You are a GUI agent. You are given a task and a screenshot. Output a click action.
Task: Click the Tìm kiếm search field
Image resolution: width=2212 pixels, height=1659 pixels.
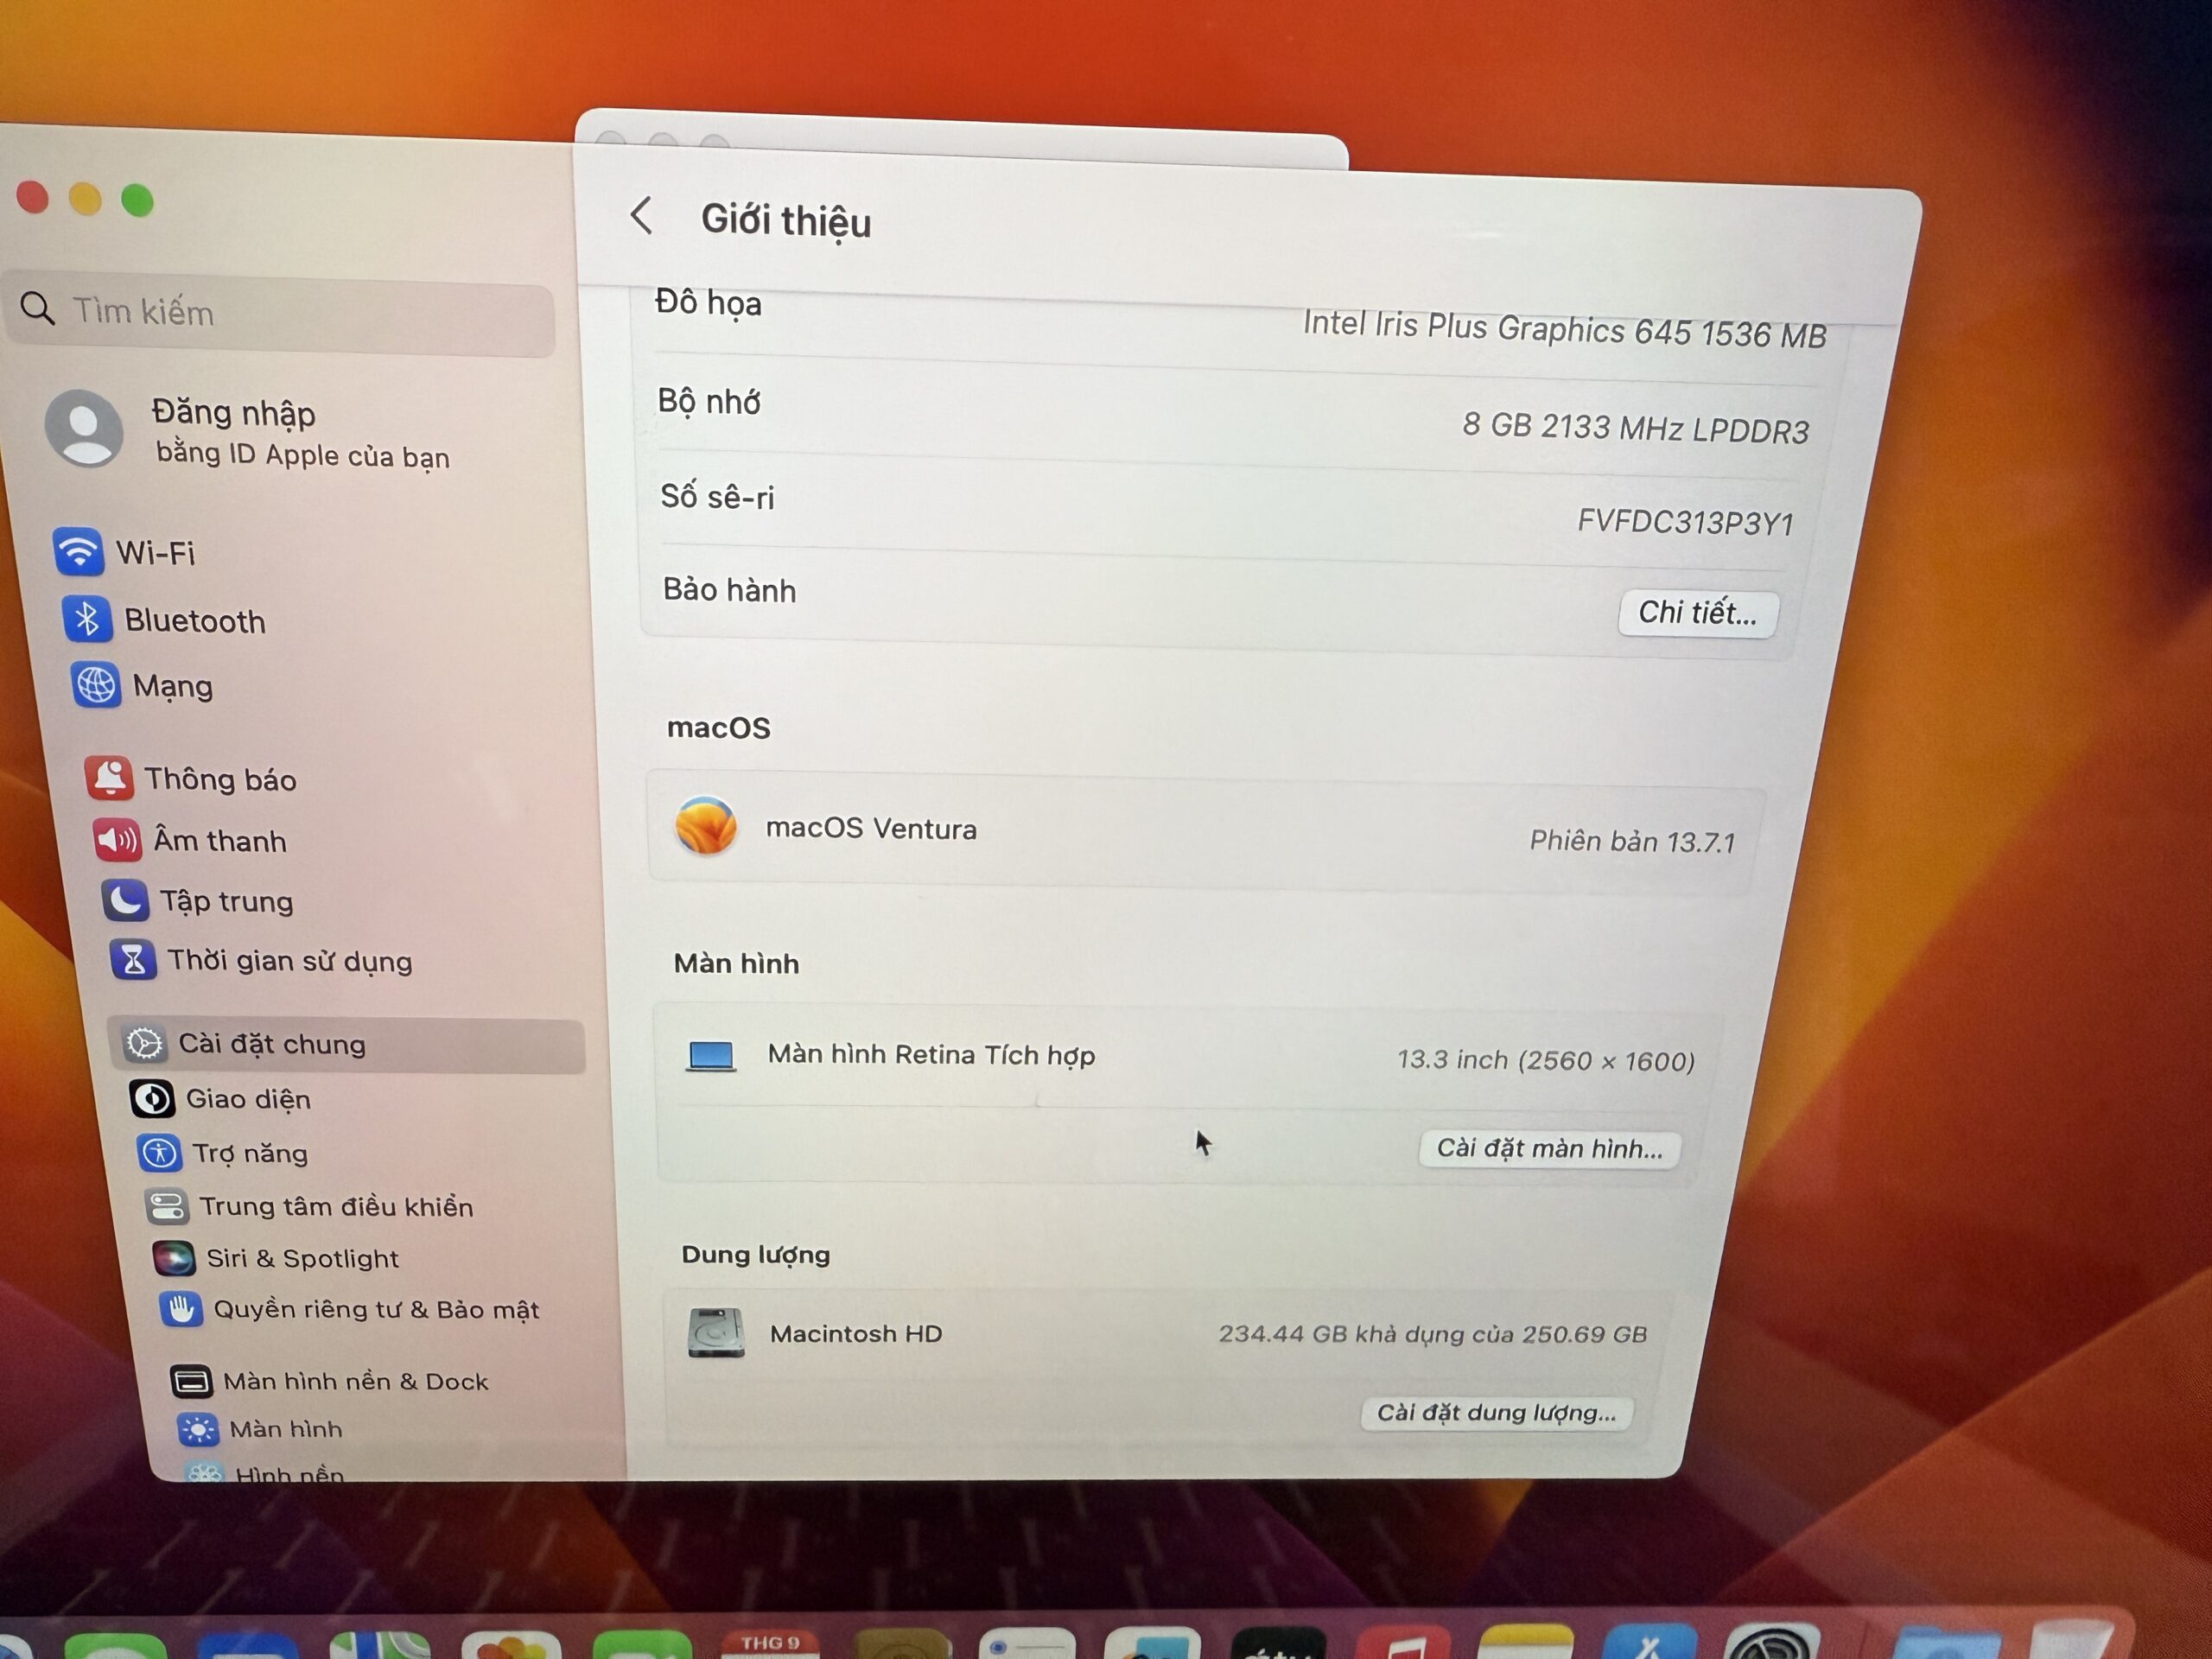click(x=280, y=314)
